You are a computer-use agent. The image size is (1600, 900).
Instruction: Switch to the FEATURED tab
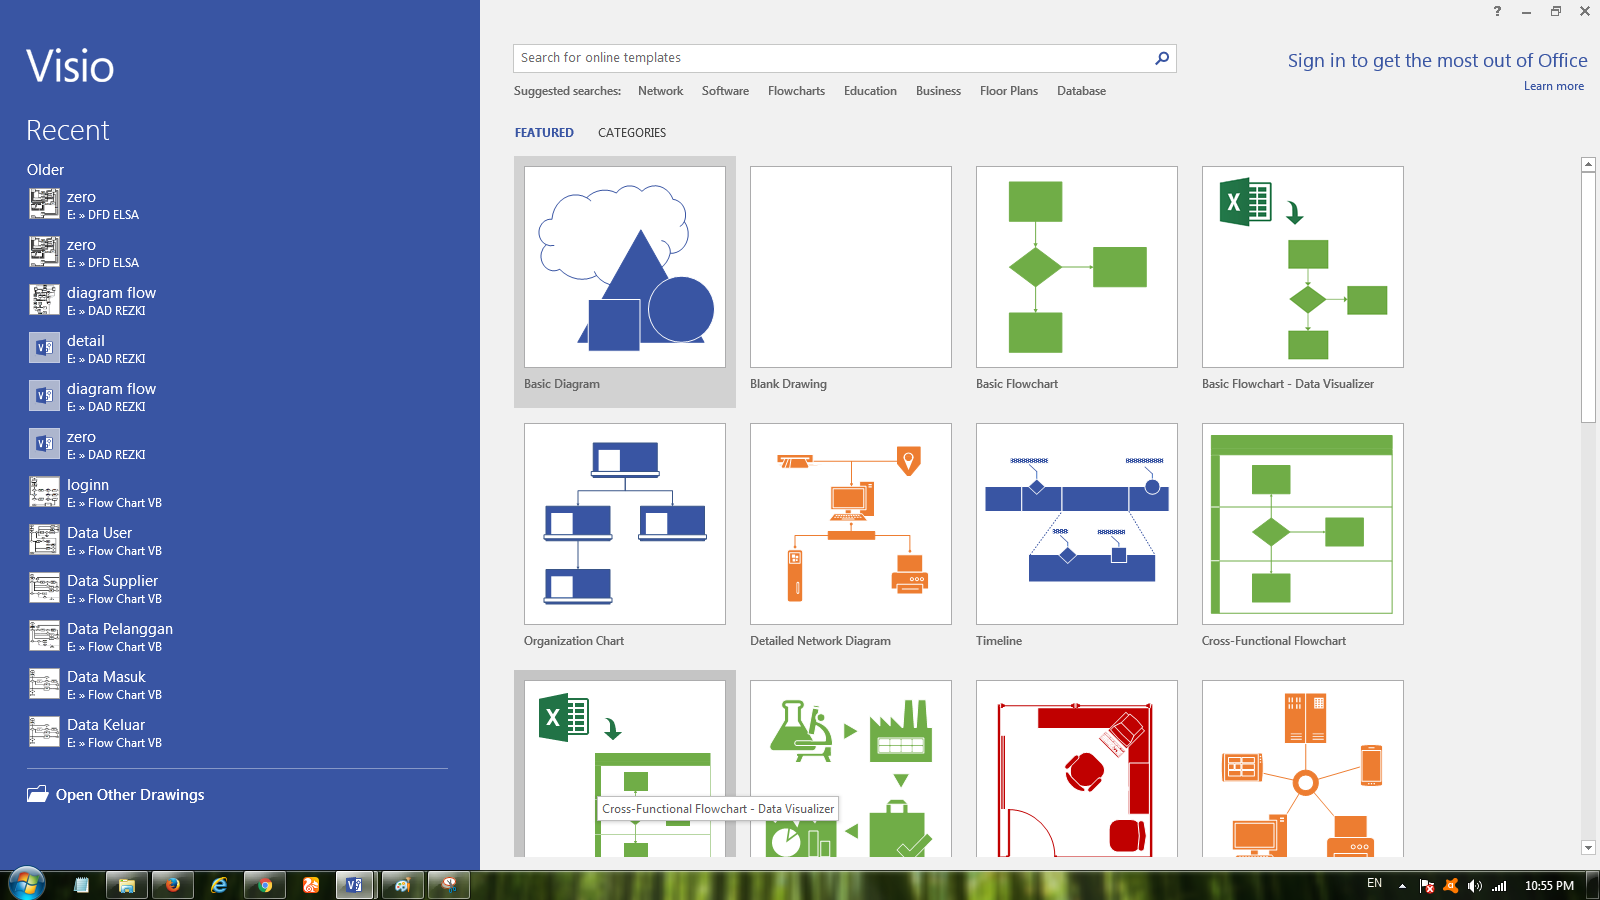pos(544,133)
